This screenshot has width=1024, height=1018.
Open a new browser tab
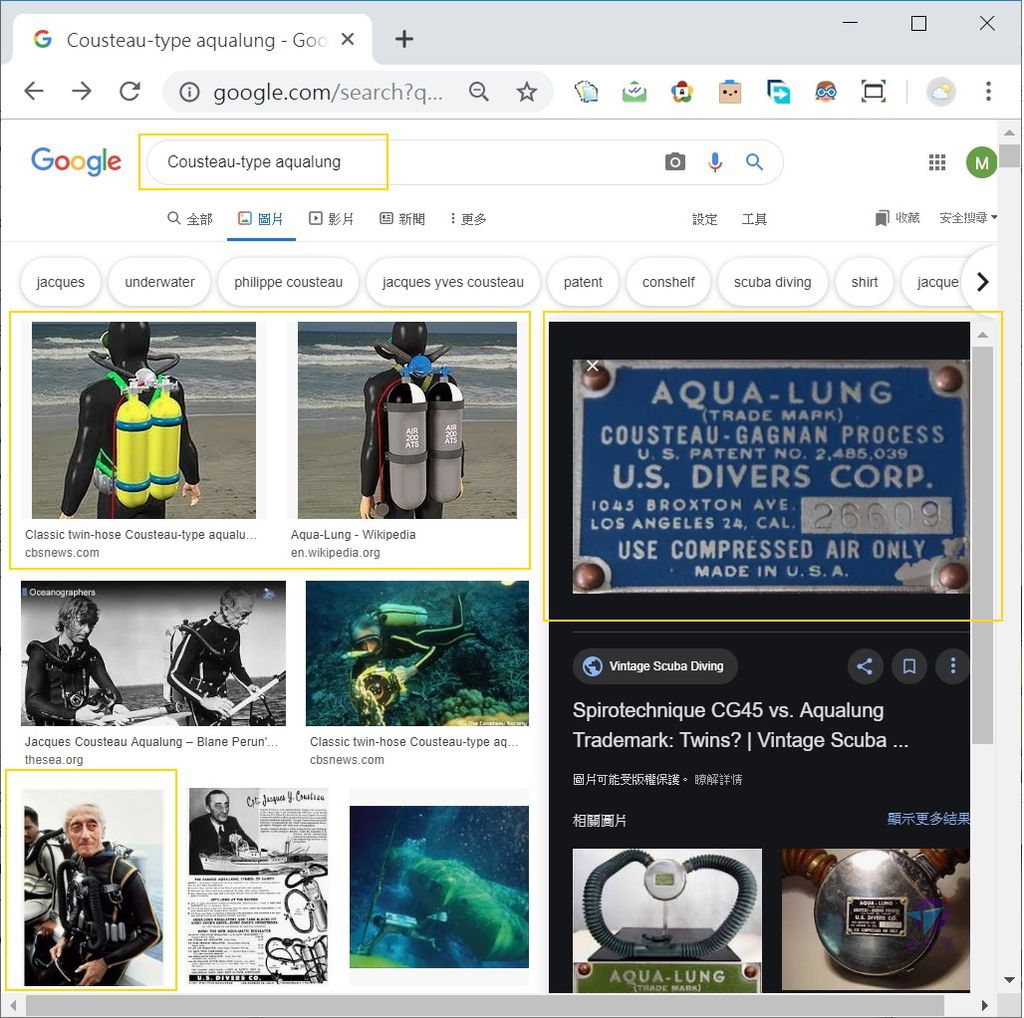click(x=404, y=39)
